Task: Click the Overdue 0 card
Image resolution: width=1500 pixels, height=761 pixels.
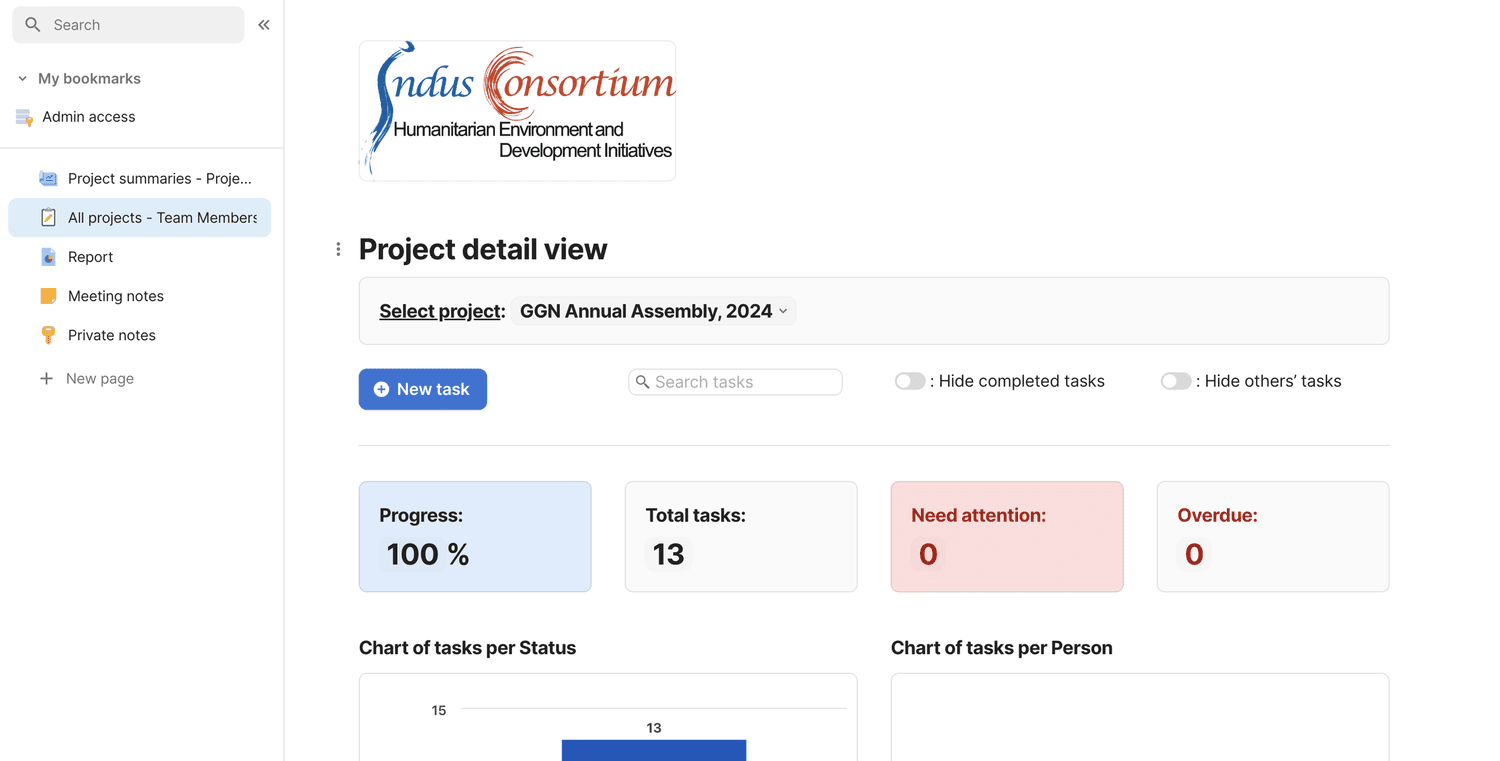Action: [x=1273, y=537]
